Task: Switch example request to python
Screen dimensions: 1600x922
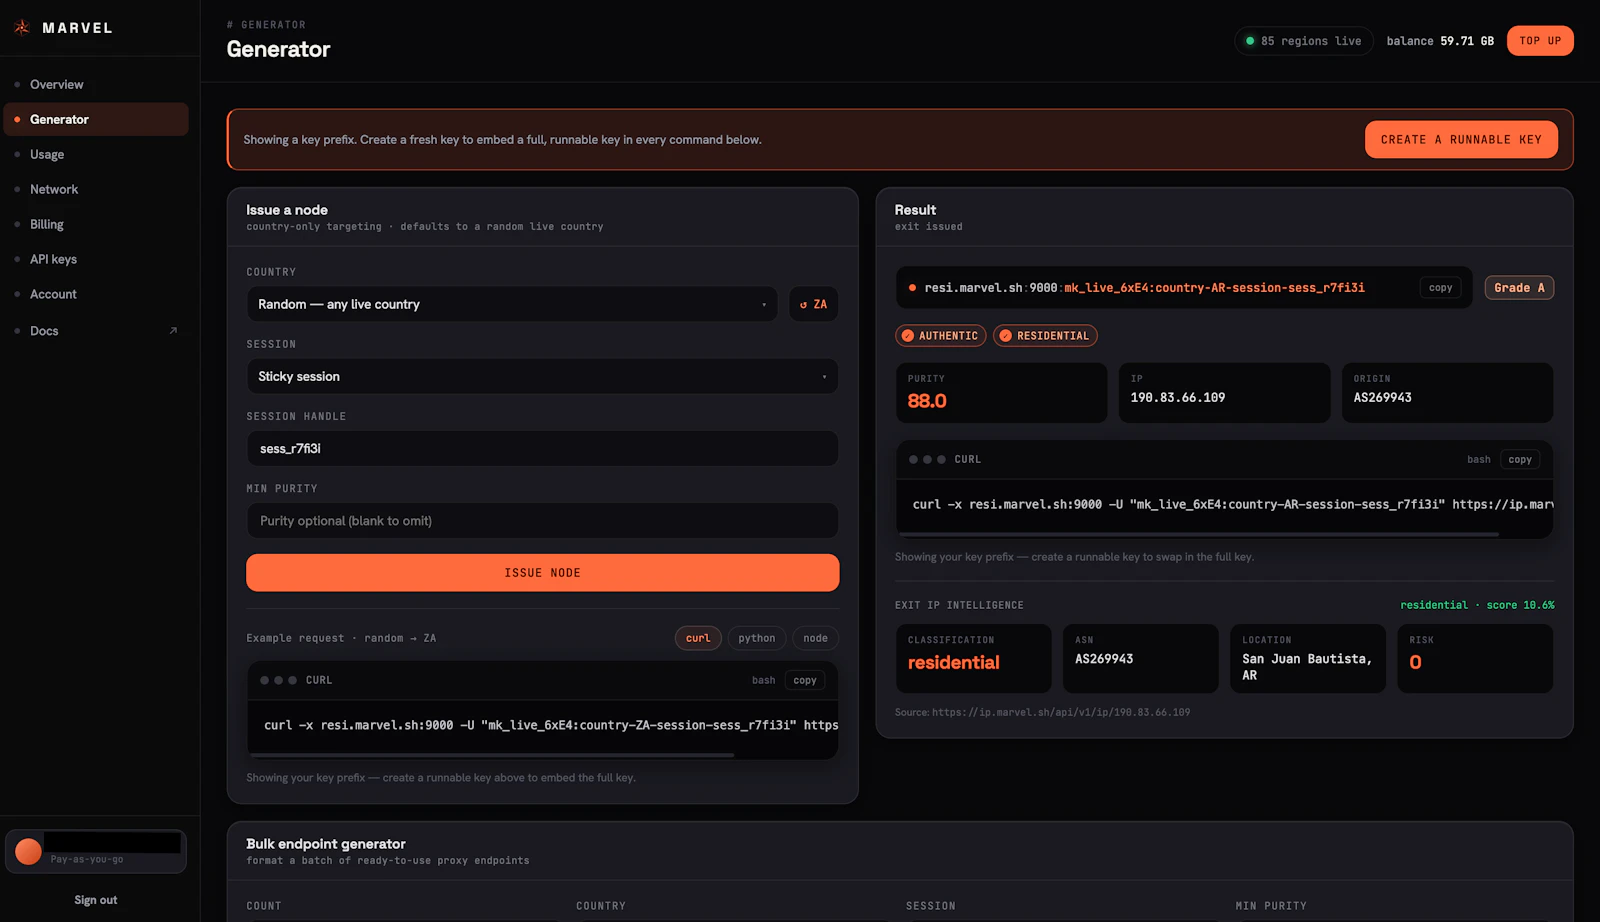Action: 757,638
